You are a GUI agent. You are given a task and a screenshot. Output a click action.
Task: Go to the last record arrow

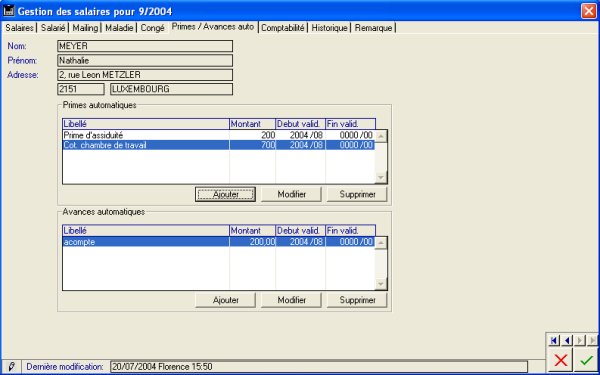point(592,340)
